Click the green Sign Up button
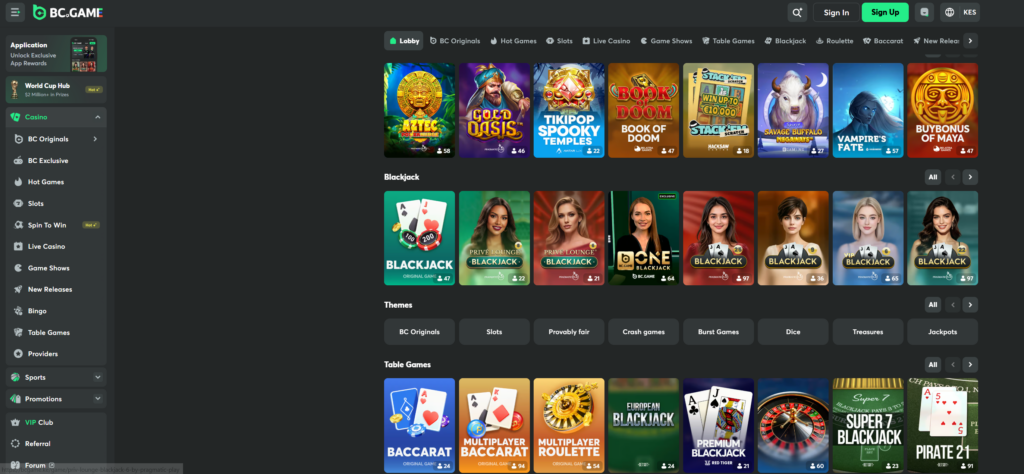Viewport: 1024px width, 474px height. point(885,12)
